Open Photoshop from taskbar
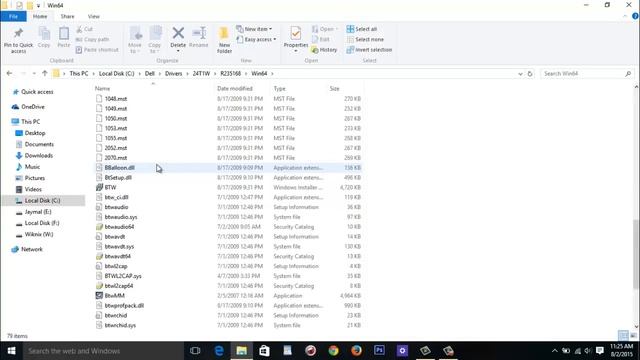The height and width of the screenshot is (360, 640). 379,351
